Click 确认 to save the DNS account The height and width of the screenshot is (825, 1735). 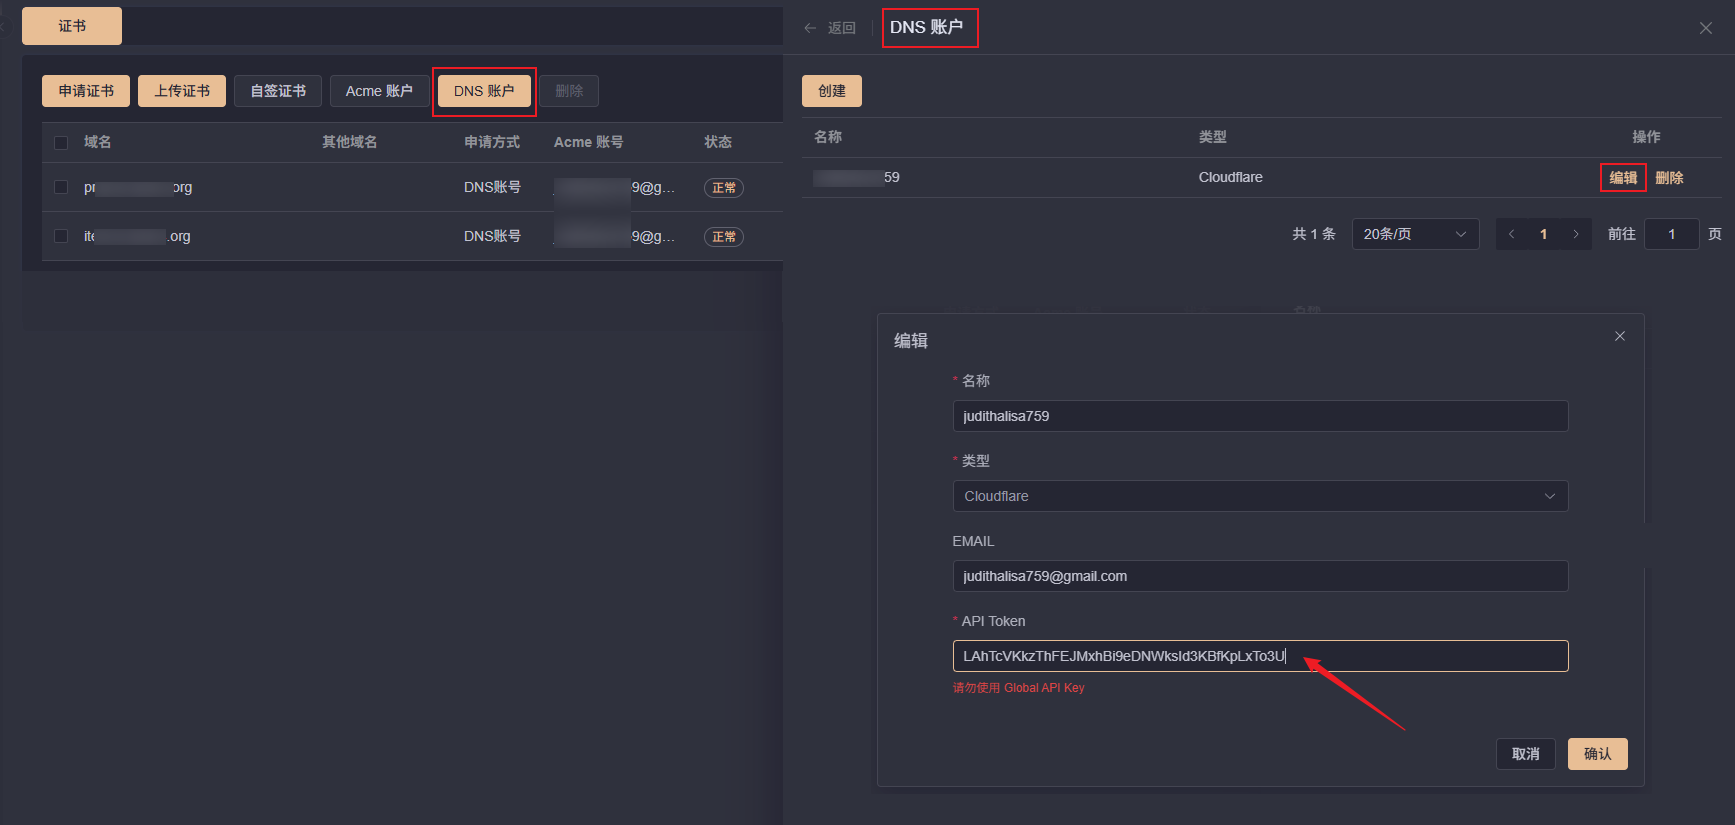coord(1598,754)
